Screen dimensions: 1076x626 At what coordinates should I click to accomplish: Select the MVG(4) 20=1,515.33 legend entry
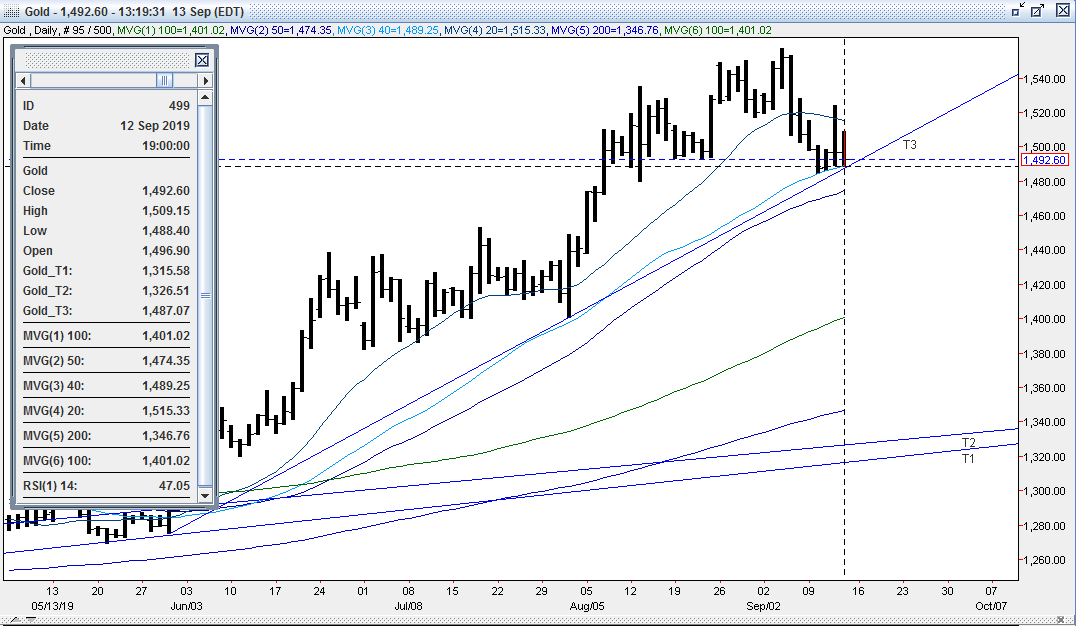[x=495, y=30]
